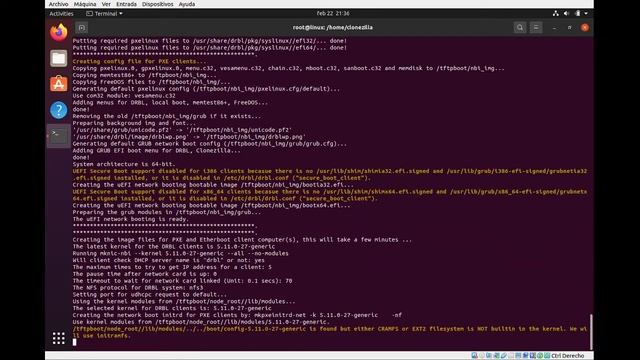640x360 pixels.
Task: Click the 'Running mknic-nbi --kernel' line
Action: tap(180, 253)
